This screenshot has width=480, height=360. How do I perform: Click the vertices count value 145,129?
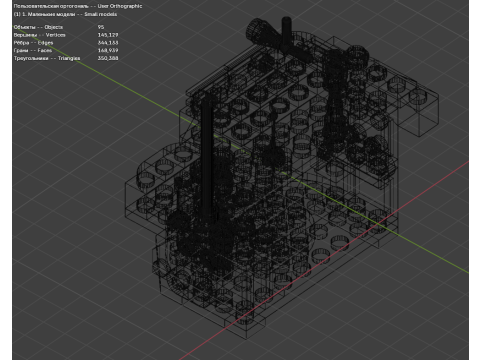point(108,35)
